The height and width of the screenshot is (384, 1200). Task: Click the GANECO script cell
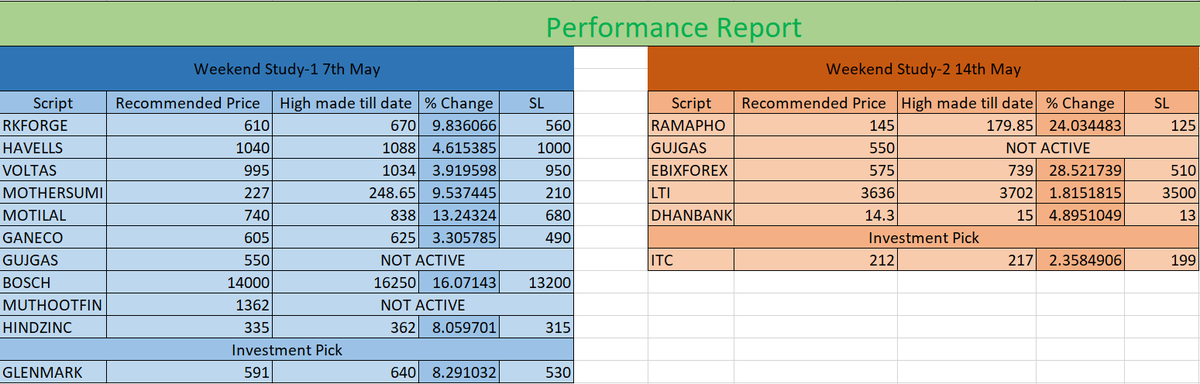click(x=52, y=238)
